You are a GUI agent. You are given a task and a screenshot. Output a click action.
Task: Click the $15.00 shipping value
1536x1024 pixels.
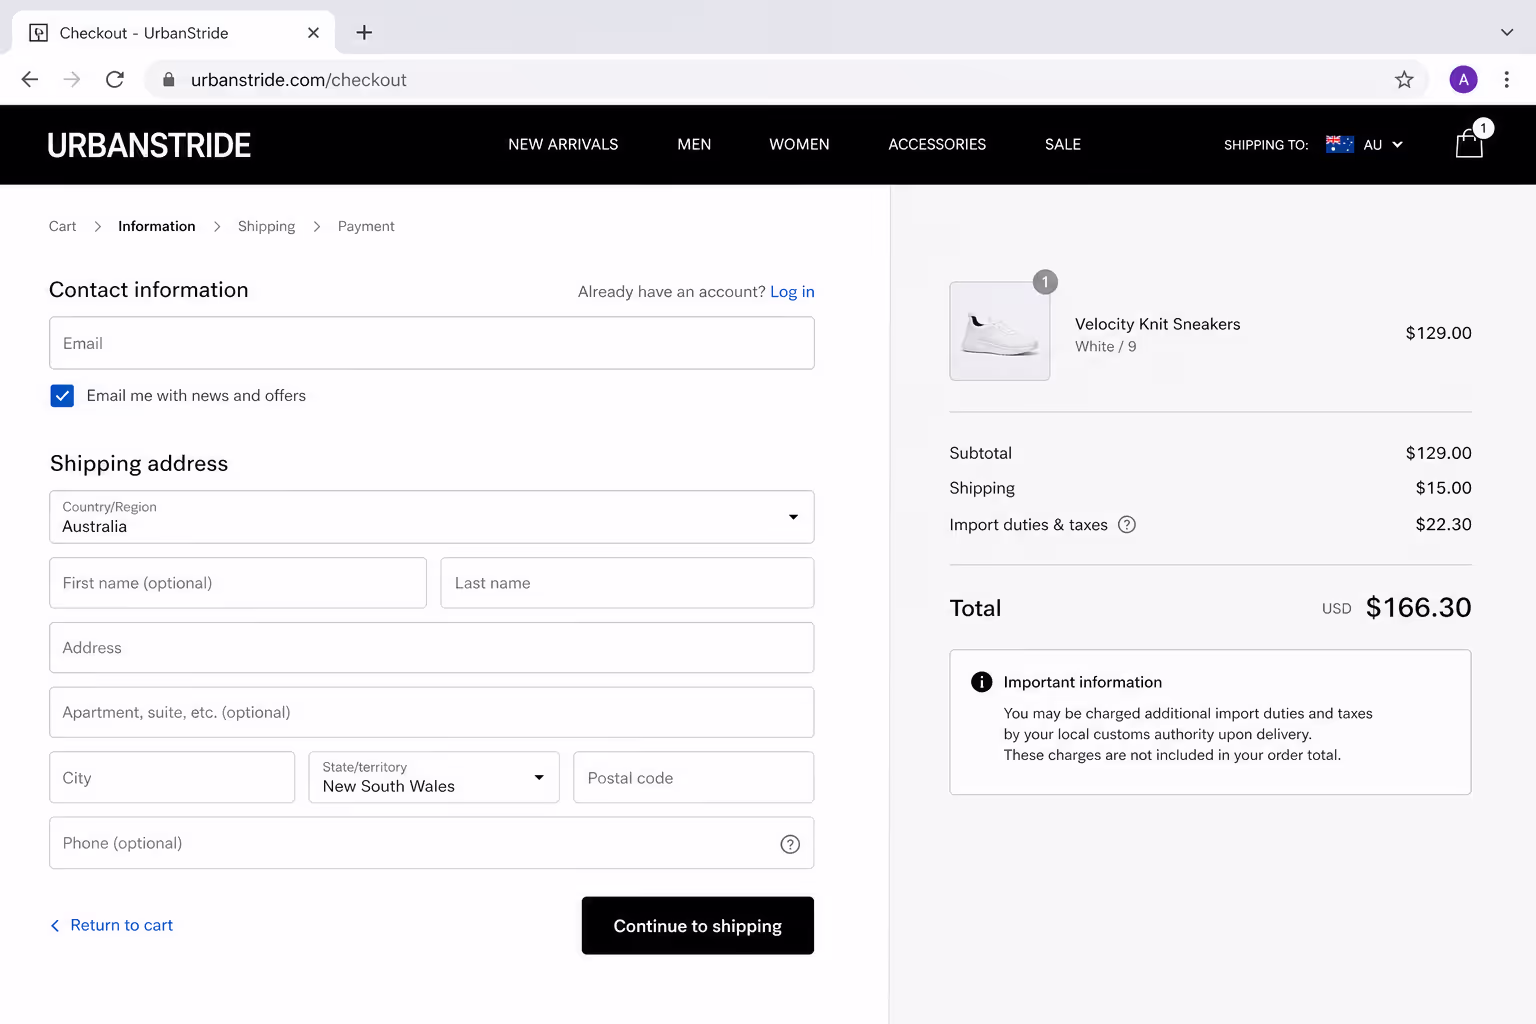tap(1443, 488)
